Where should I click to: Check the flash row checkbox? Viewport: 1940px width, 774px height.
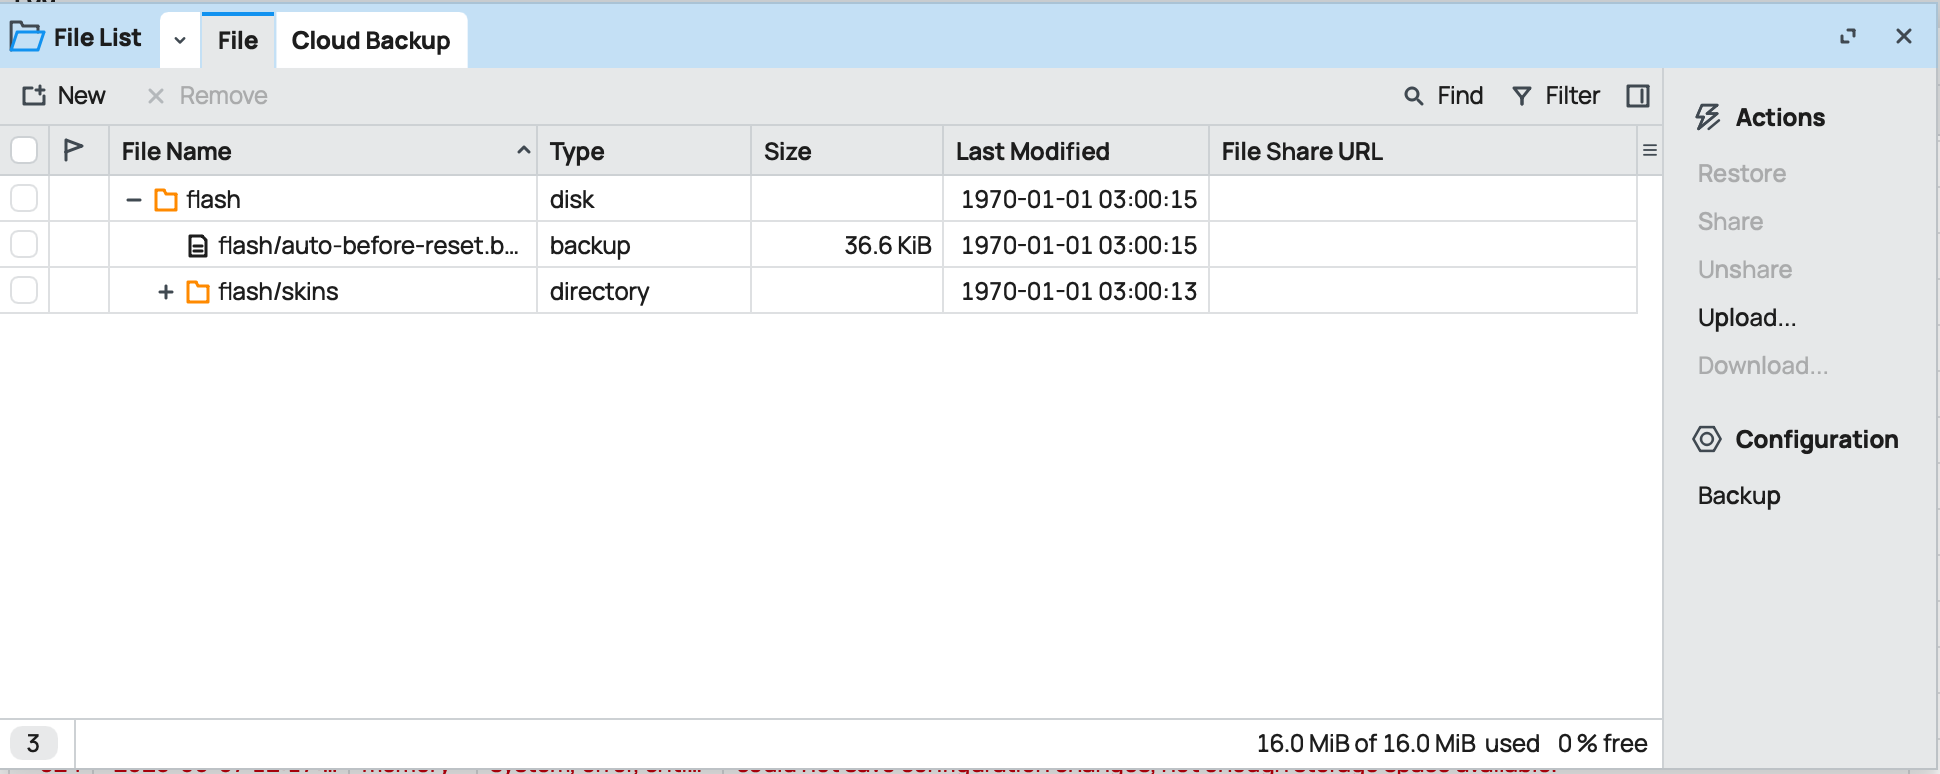[x=24, y=198]
